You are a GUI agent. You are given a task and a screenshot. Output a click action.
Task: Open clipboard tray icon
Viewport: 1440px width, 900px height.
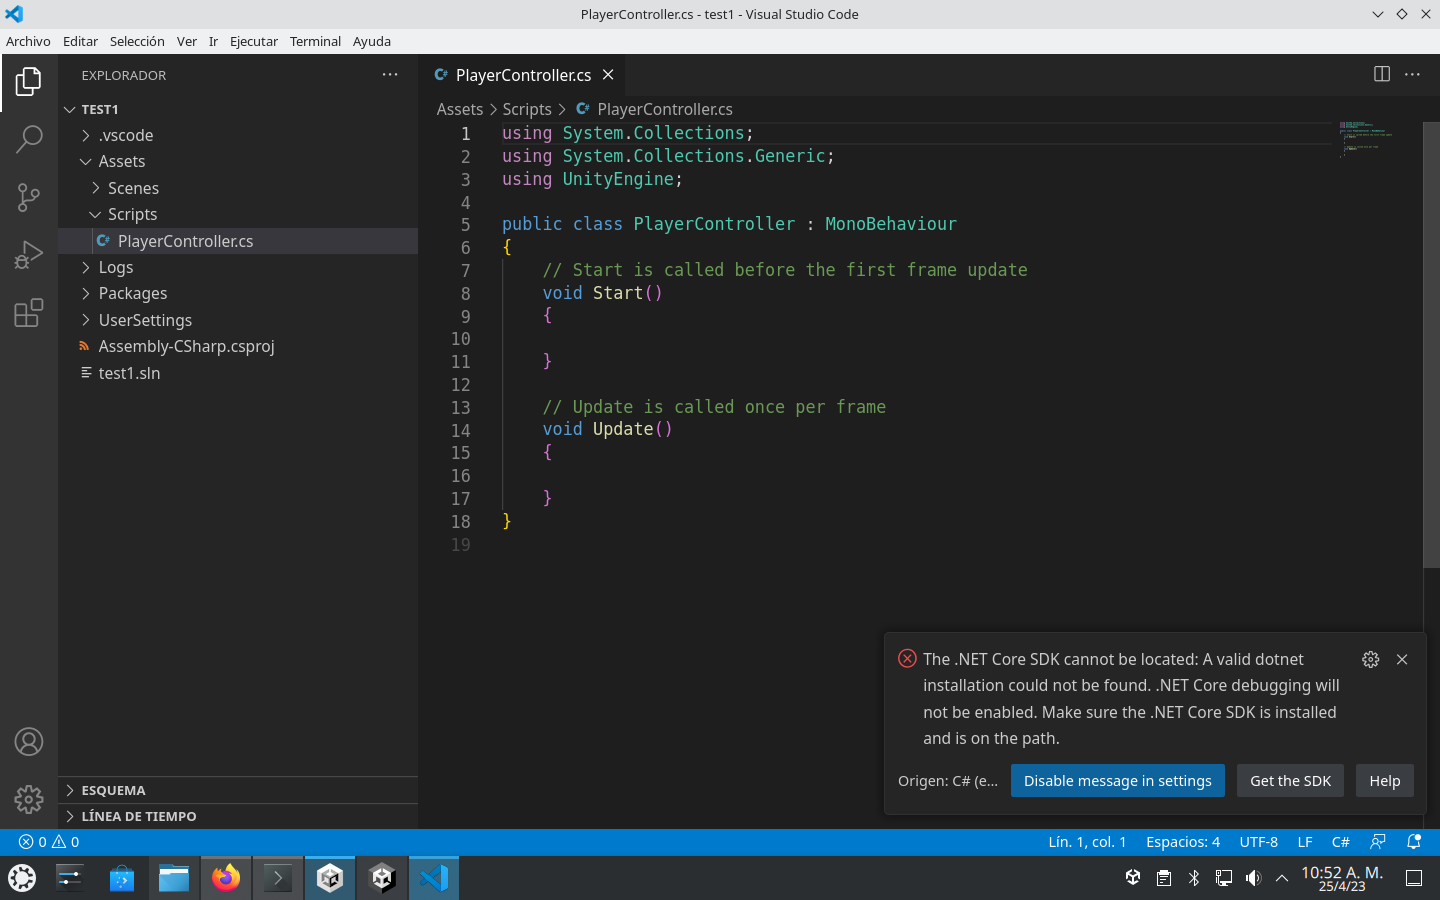click(1163, 878)
